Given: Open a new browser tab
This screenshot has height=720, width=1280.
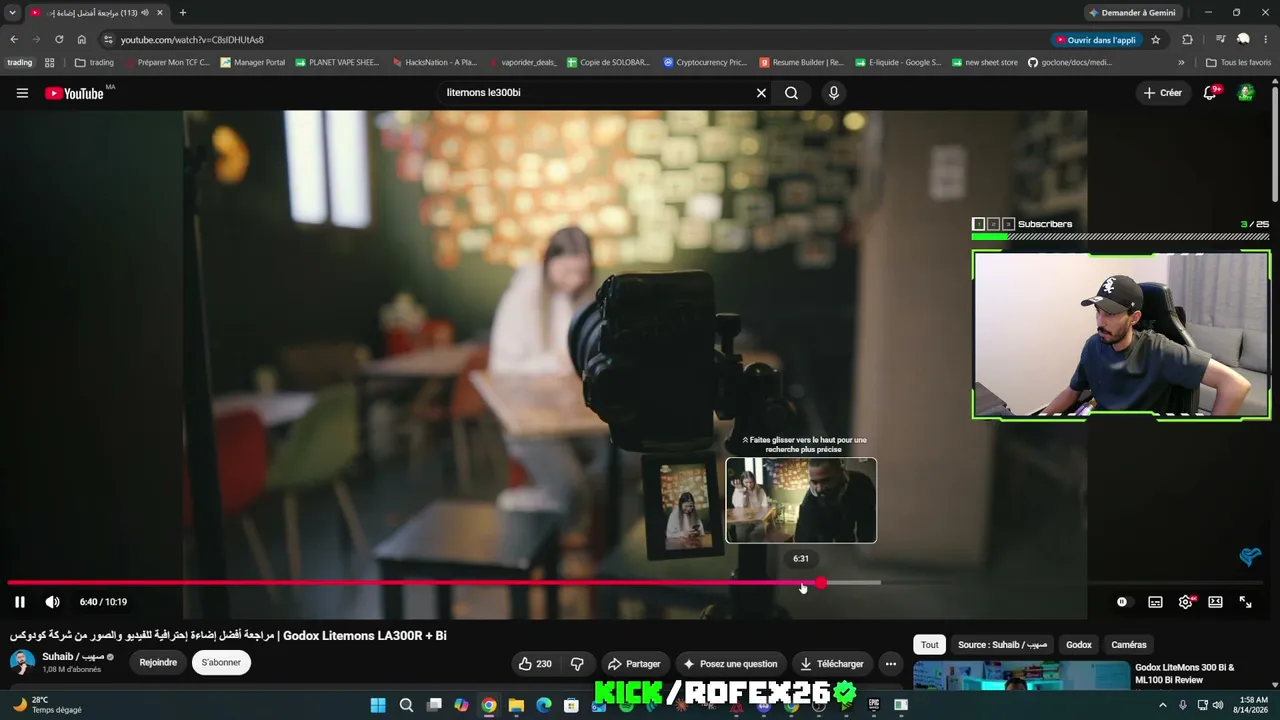Looking at the screenshot, I should 183,13.
